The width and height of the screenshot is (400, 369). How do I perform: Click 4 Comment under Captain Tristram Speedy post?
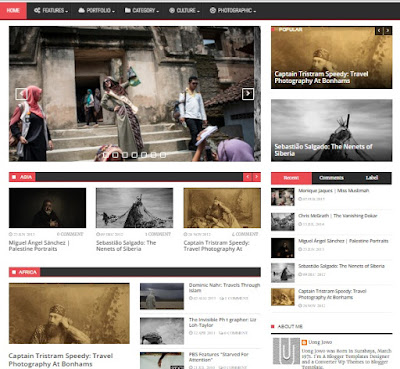(245, 234)
